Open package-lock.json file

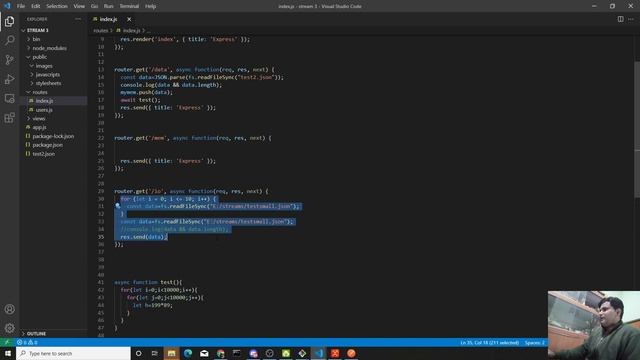coord(53,136)
